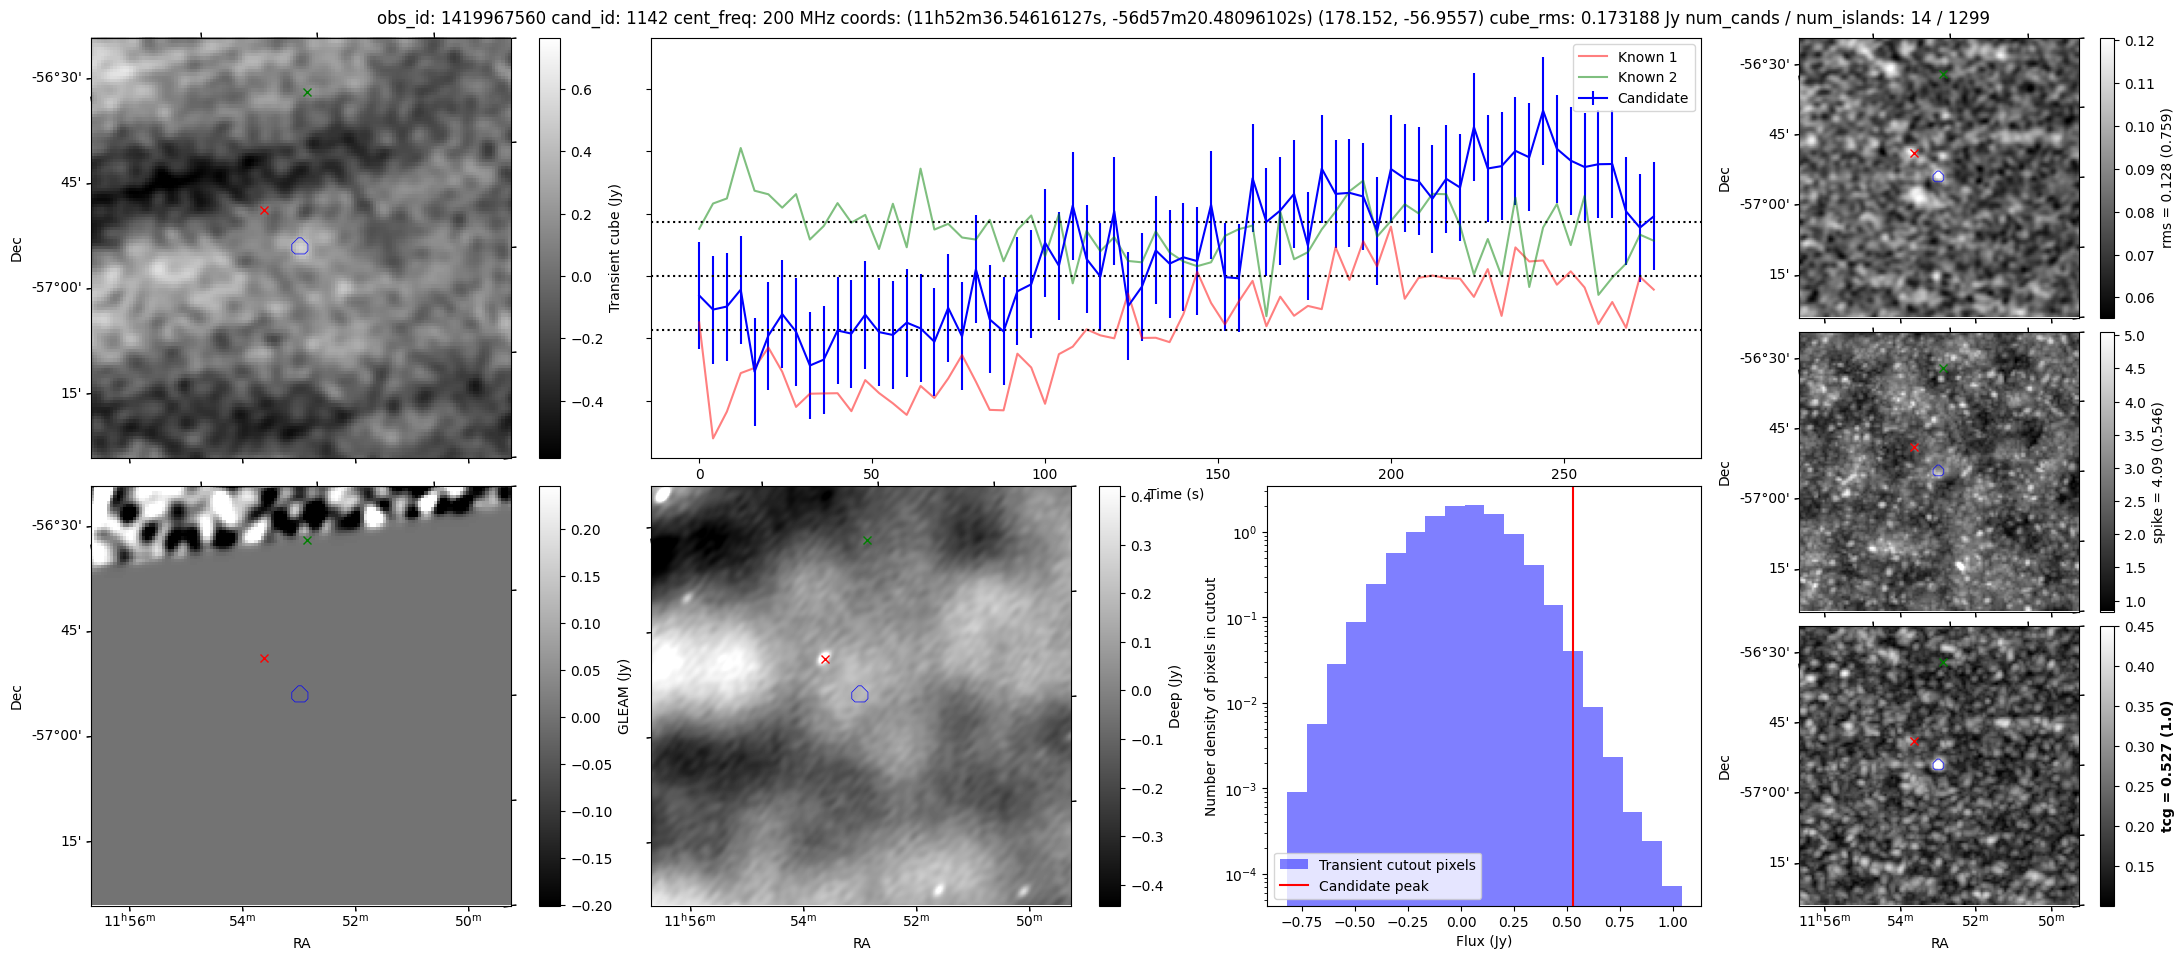Viewport: 2184px width, 960px height.
Task: Click red x marker in Transient cube image
Action: (x=264, y=211)
